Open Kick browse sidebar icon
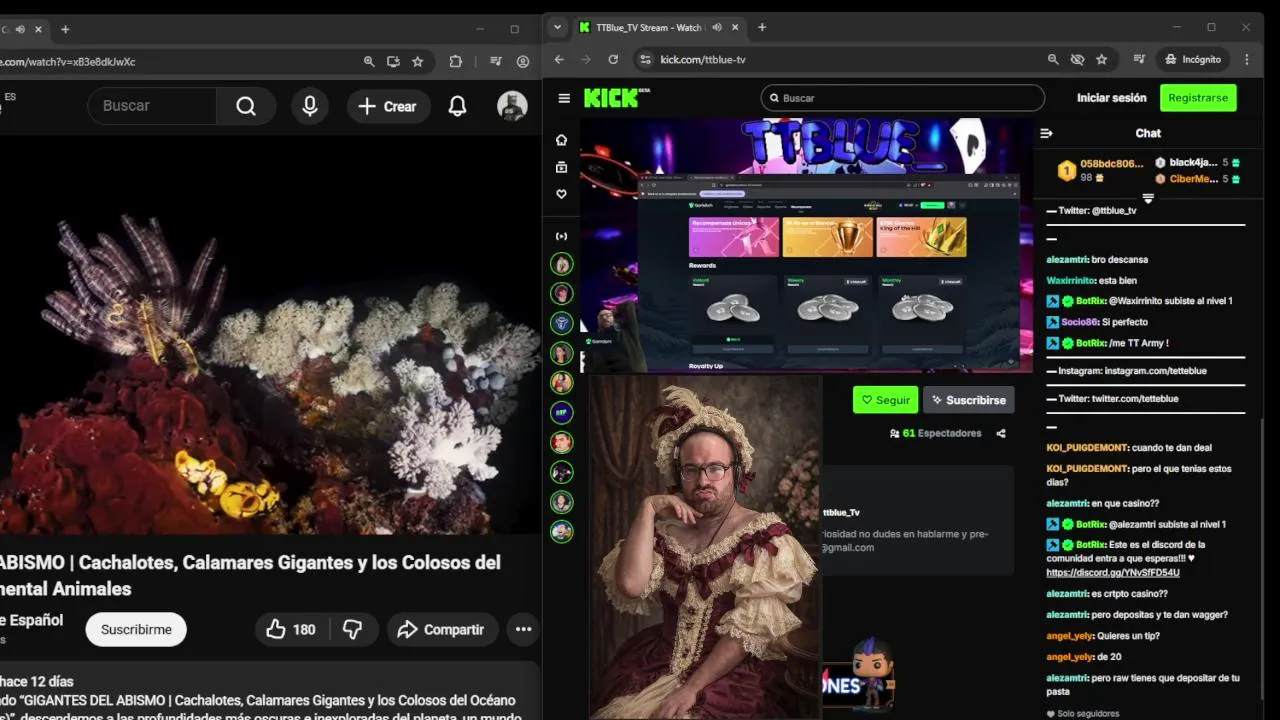 [561, 167]
